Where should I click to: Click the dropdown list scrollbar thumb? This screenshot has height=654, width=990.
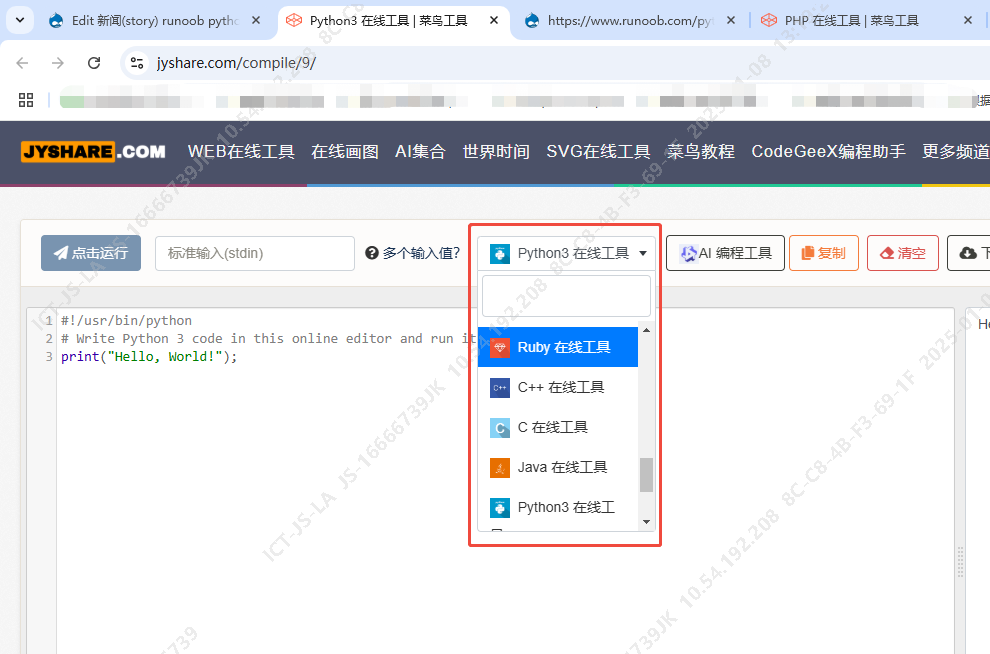(x=646, y=475)
